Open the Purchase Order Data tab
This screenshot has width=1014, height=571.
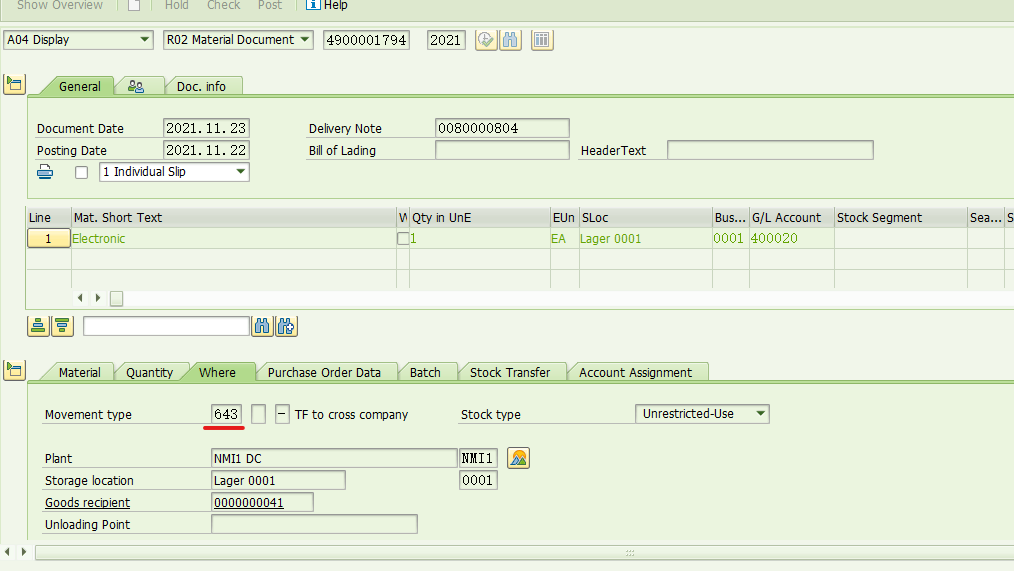324,372
